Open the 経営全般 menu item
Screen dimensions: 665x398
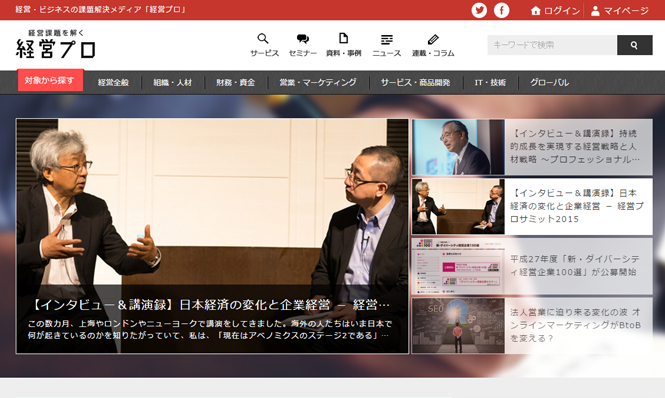(x=113, y=82)
